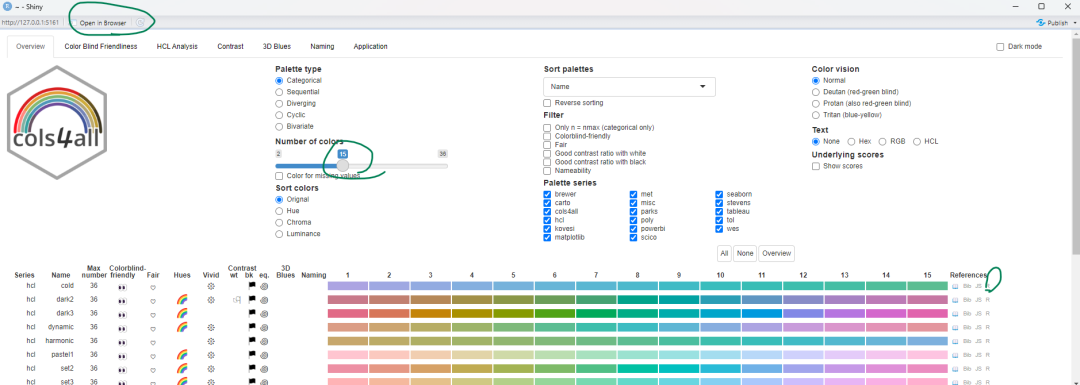Select the Diverging palette type
Screen dimensions: 1080x385
point(279,103)
